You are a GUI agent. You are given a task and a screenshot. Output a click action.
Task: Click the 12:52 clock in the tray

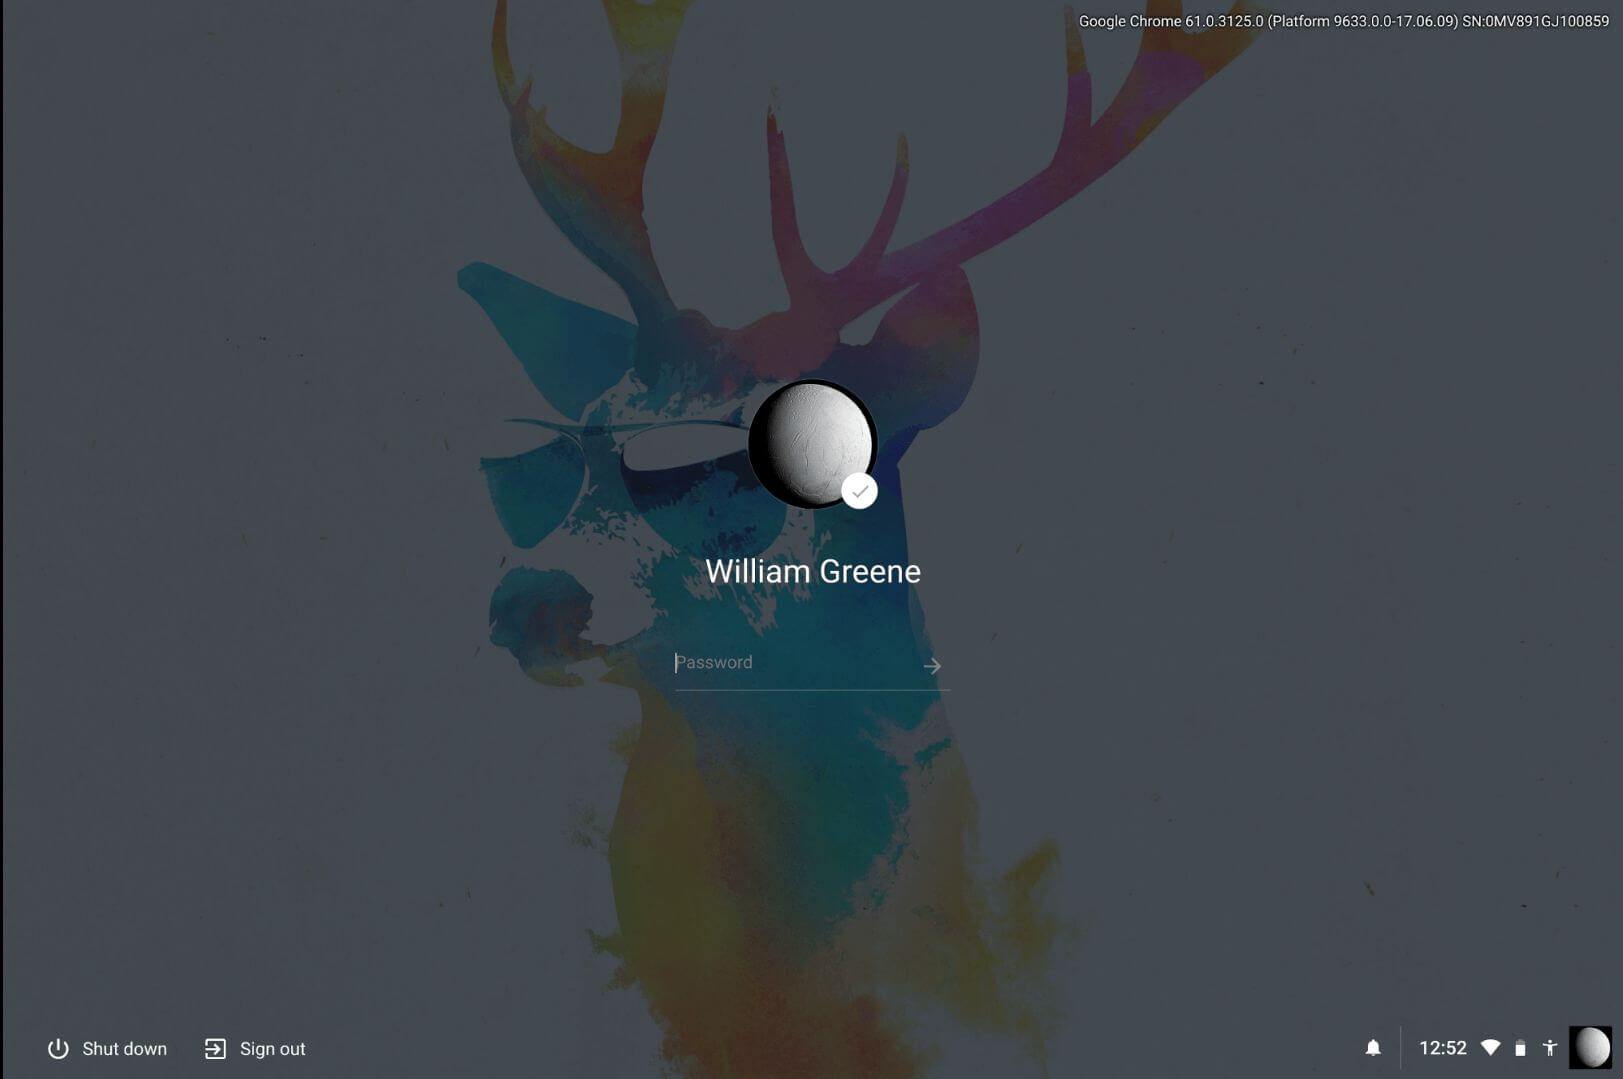pos(1442,1048)
